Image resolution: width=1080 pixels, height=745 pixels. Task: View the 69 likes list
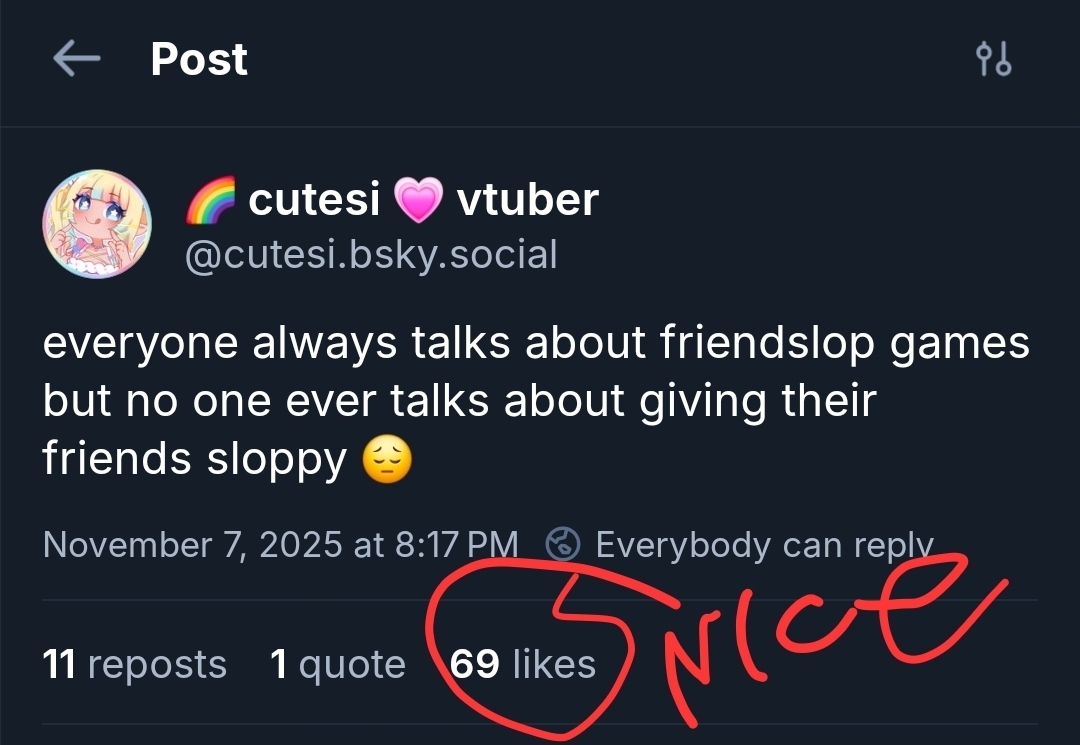(x=523, y=664)
